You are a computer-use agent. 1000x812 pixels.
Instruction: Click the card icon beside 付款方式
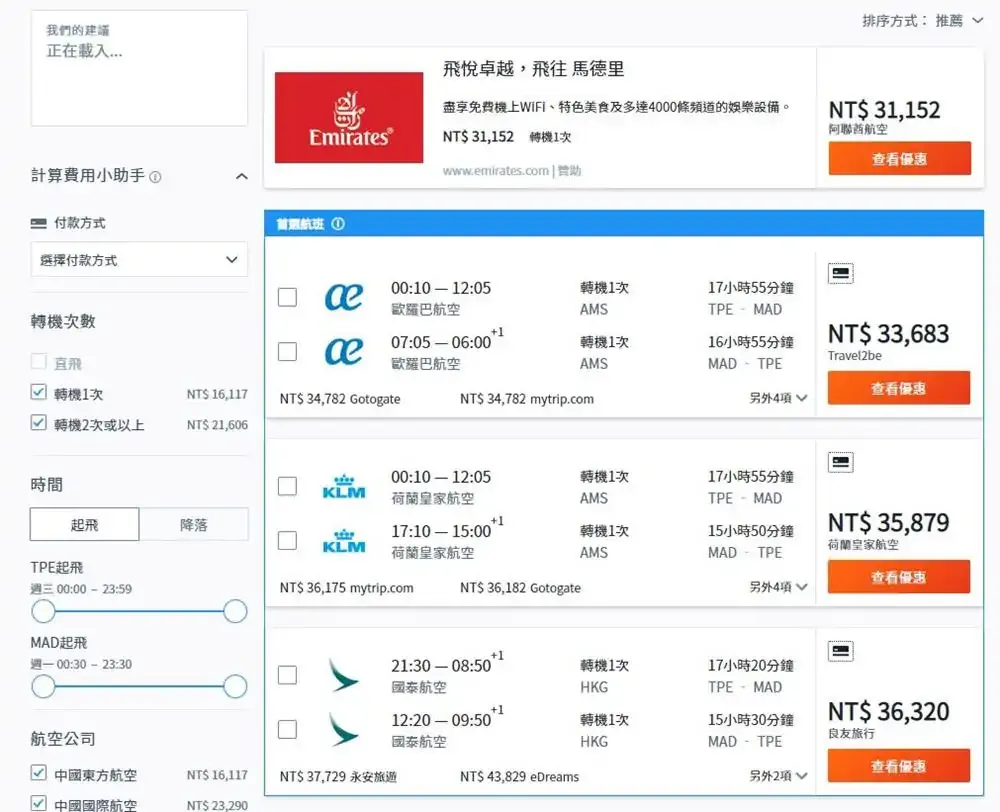pos(39,223)
